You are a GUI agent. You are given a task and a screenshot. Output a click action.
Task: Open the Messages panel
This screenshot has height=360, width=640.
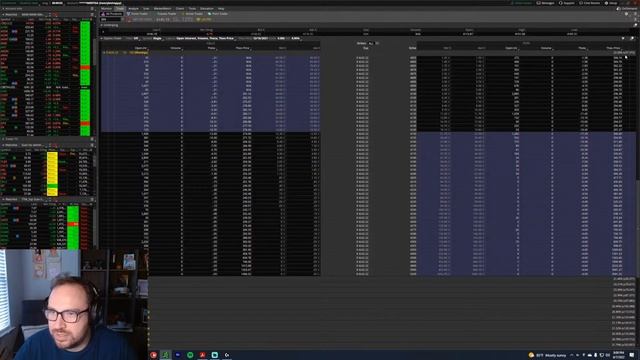(x=545, y=3)
